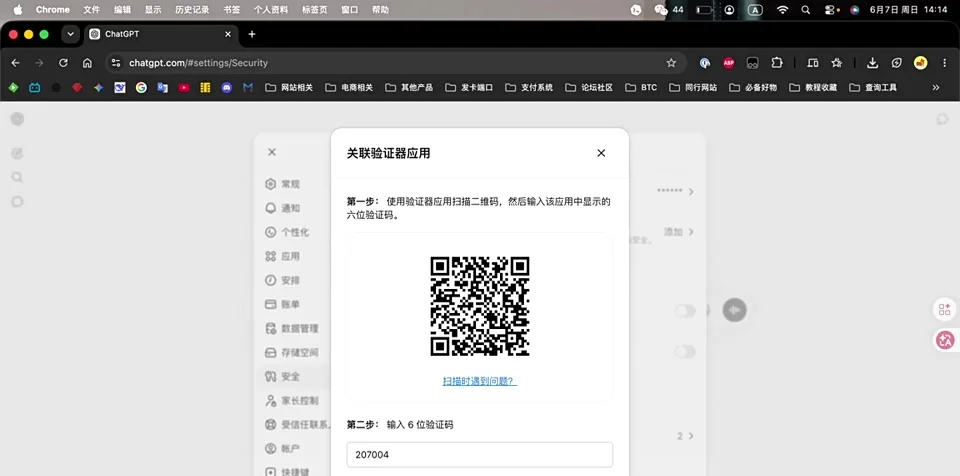
Task: Open Chrome downloads icon
Action: pos(872,63)
